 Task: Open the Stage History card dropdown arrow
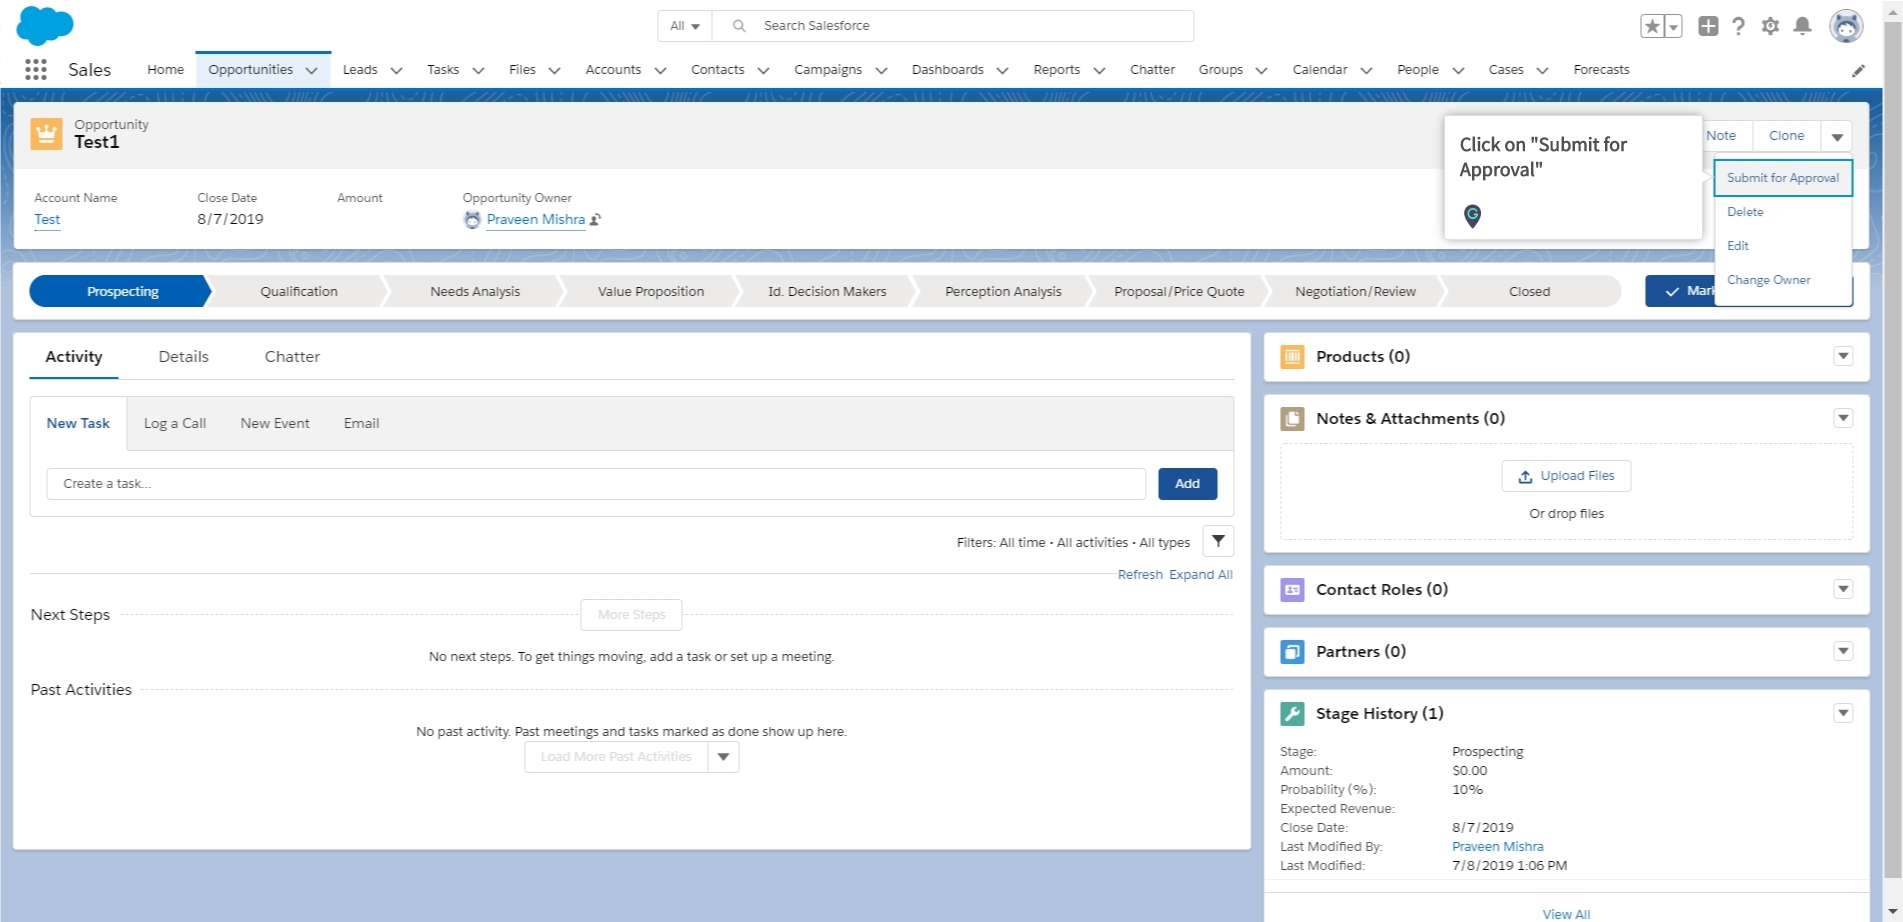(x=1843, y=714)
